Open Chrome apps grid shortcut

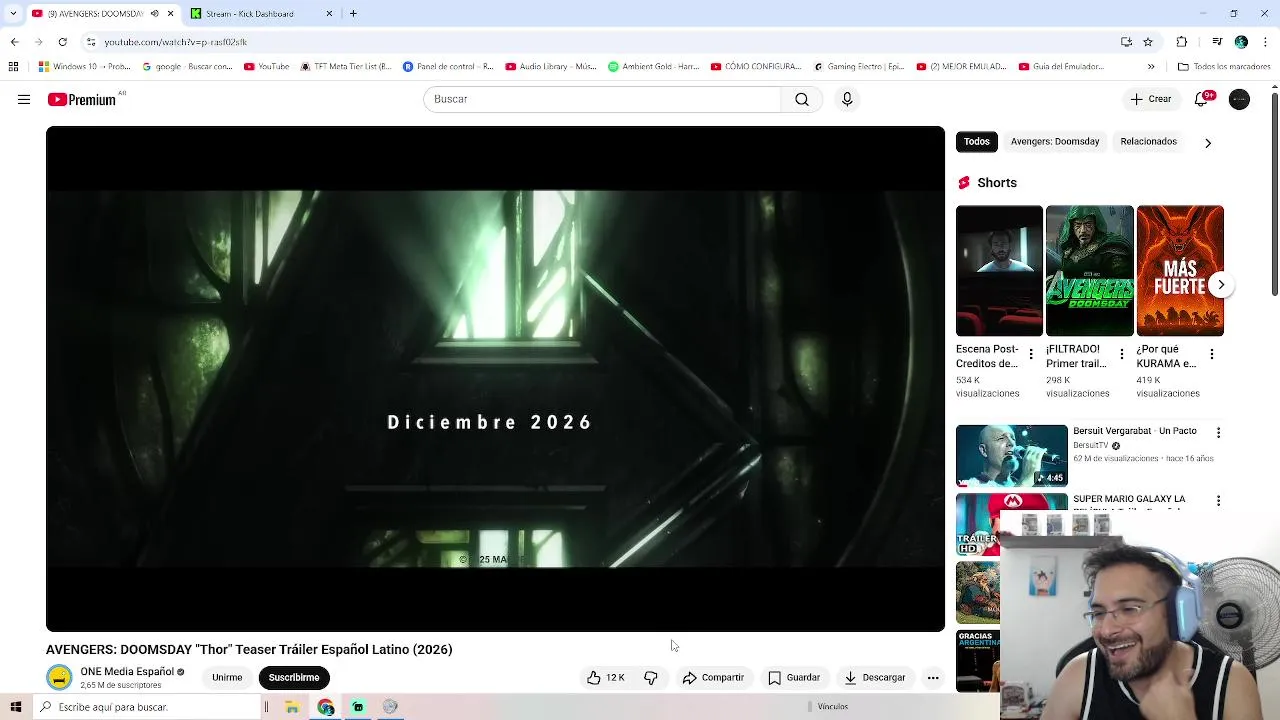point(13,67)
